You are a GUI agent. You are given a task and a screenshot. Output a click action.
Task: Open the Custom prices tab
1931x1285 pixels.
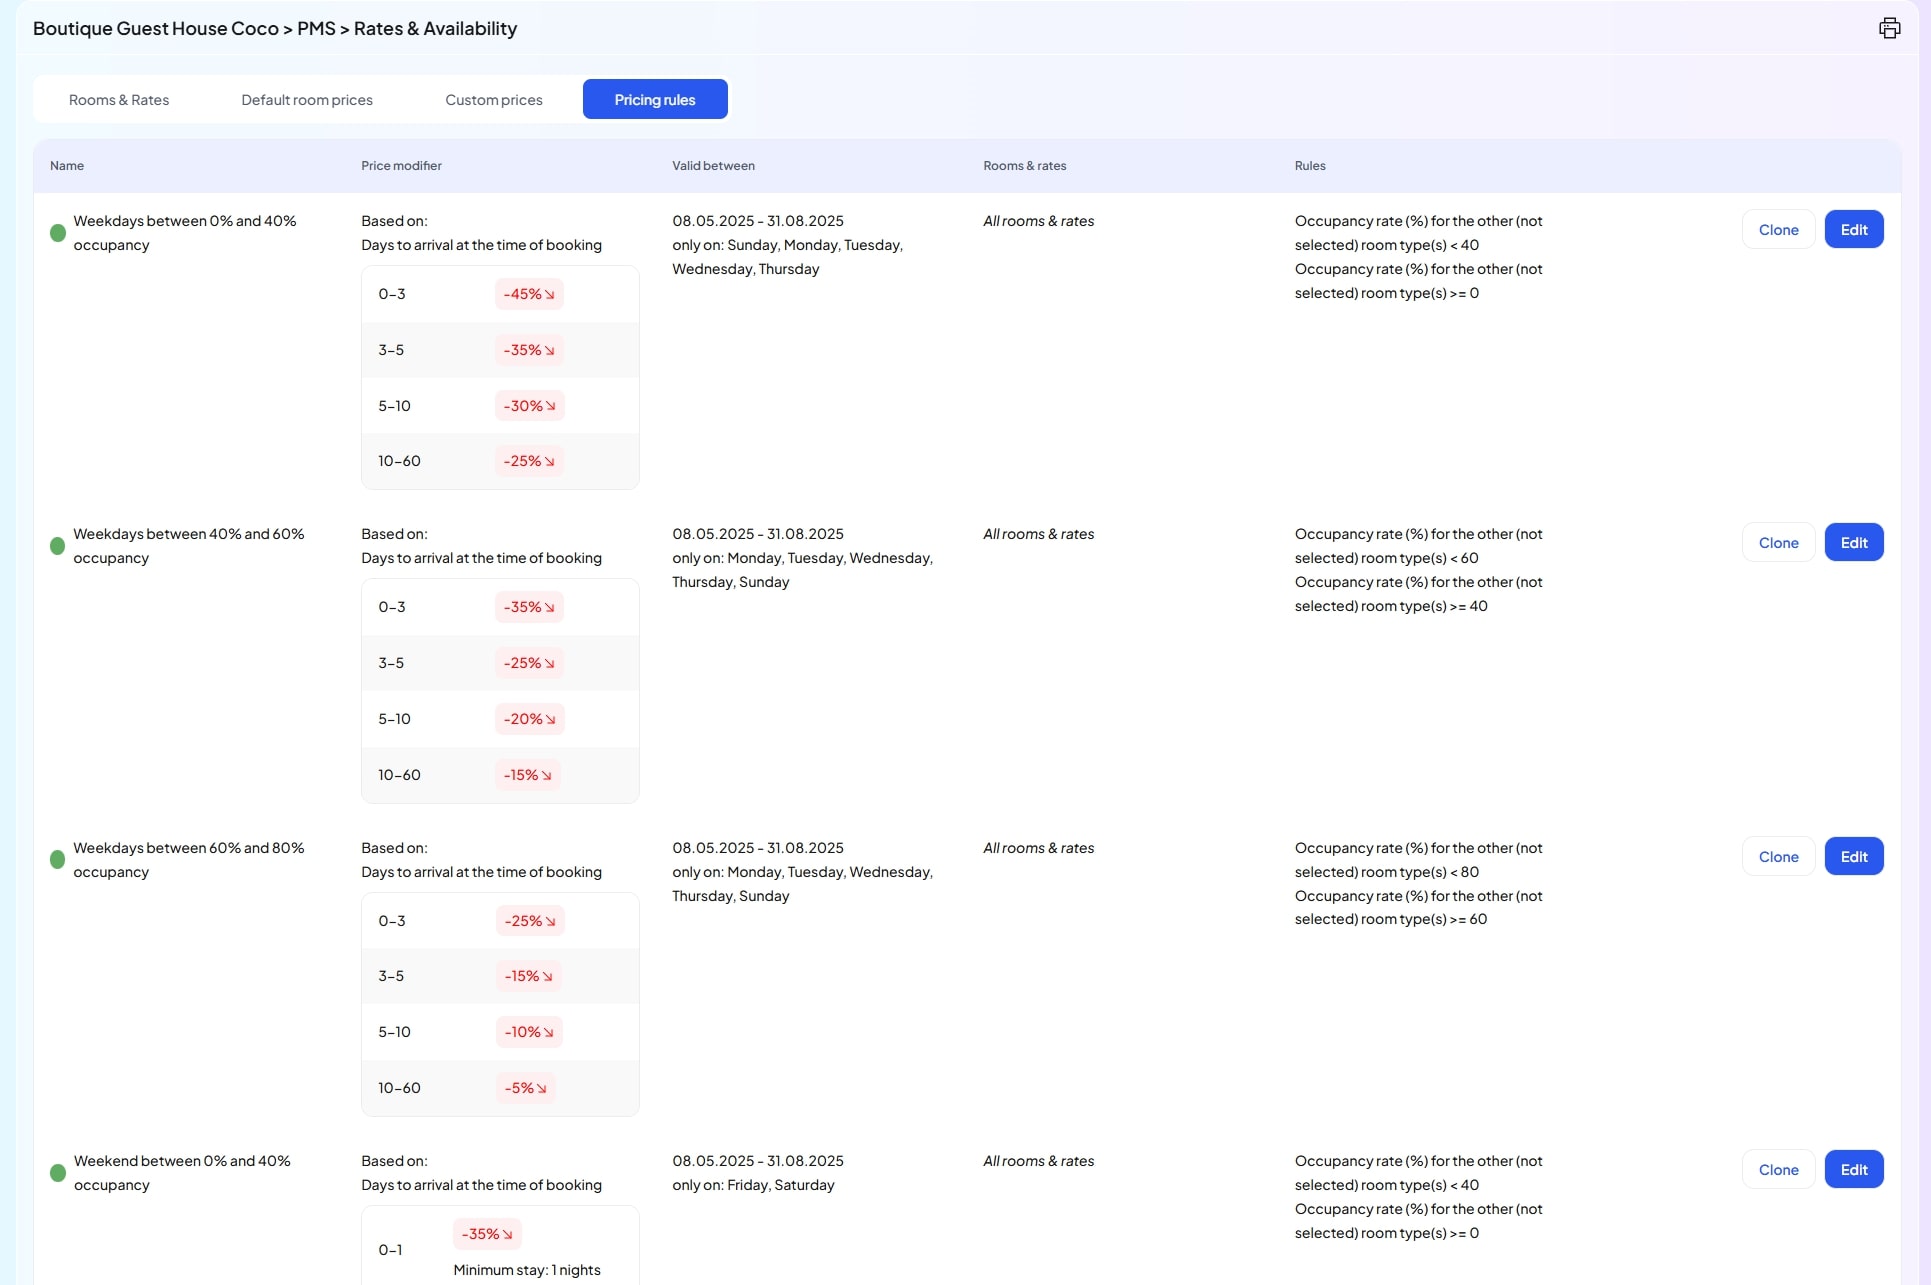coord(494,100)
